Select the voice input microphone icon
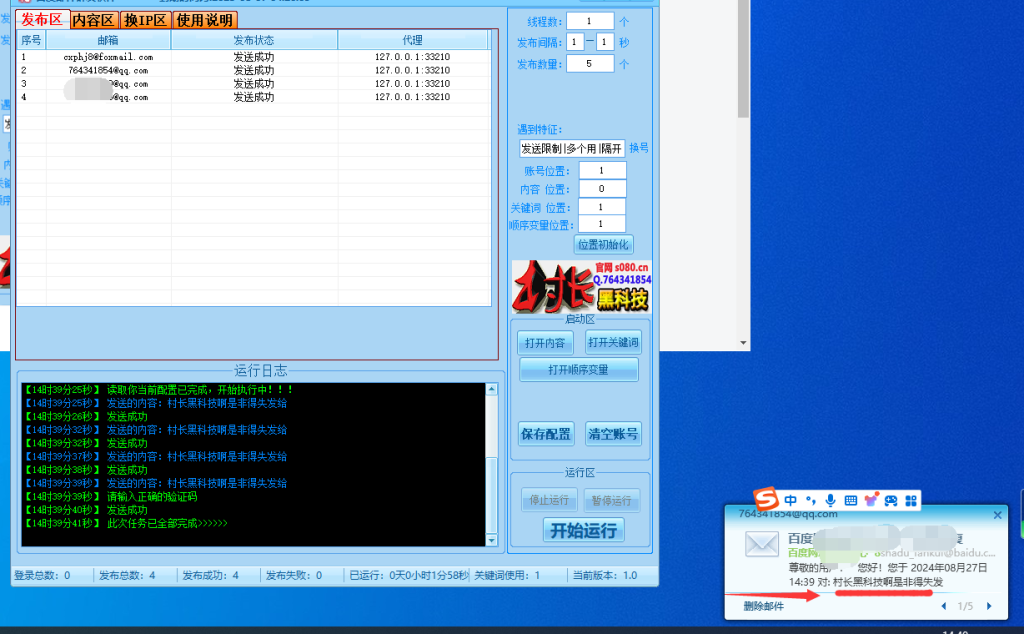The height and width of the screenshot is (634, 1024). pos(830,500)
